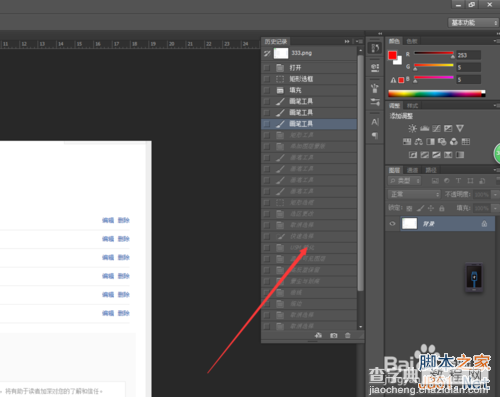Toggle history brush source box for 填充
The image size is (500, 397).
[267, 90]
